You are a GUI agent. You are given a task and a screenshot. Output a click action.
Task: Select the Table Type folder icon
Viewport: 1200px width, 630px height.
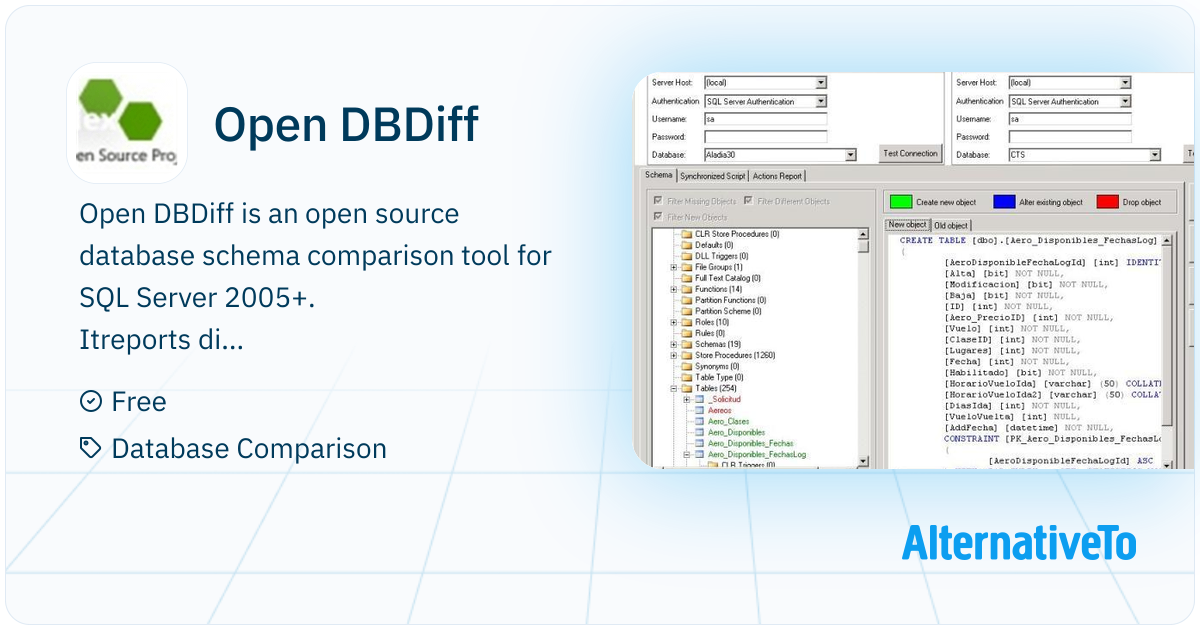point(686,377)
